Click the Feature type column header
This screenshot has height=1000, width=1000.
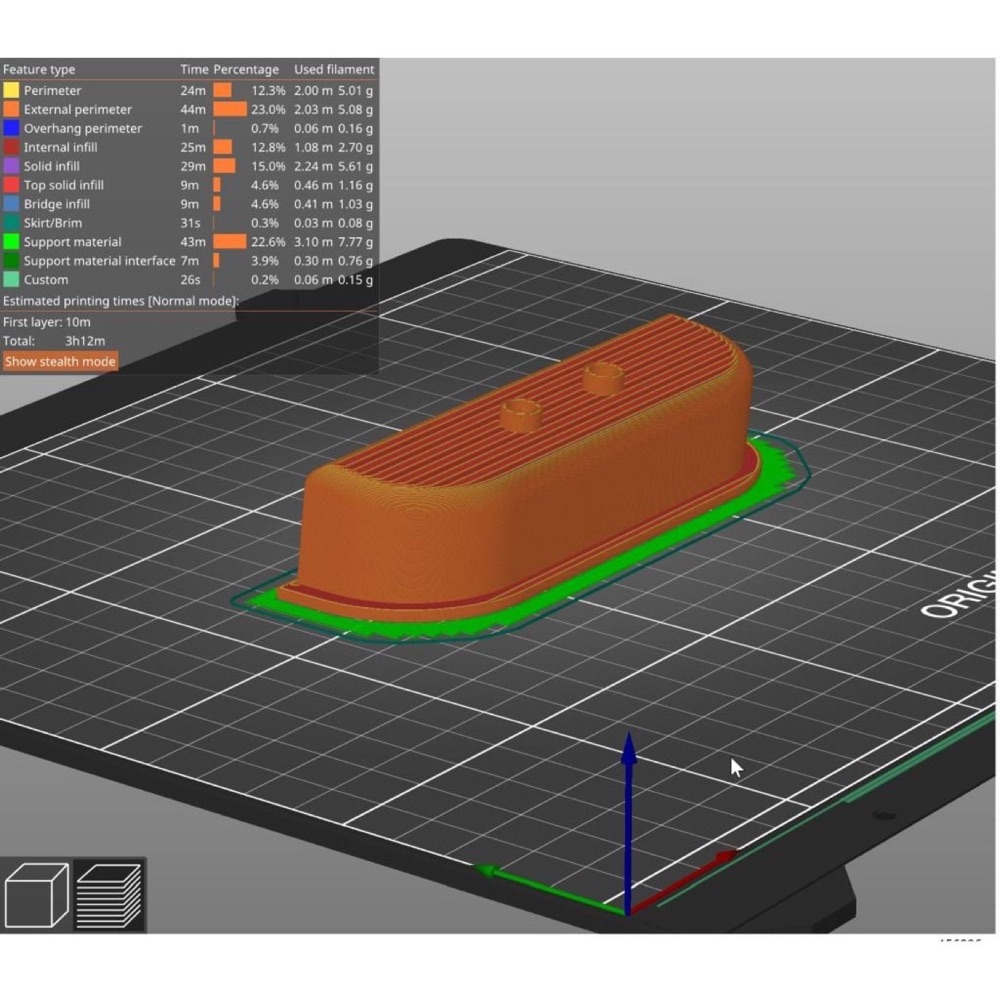(39, 70)
